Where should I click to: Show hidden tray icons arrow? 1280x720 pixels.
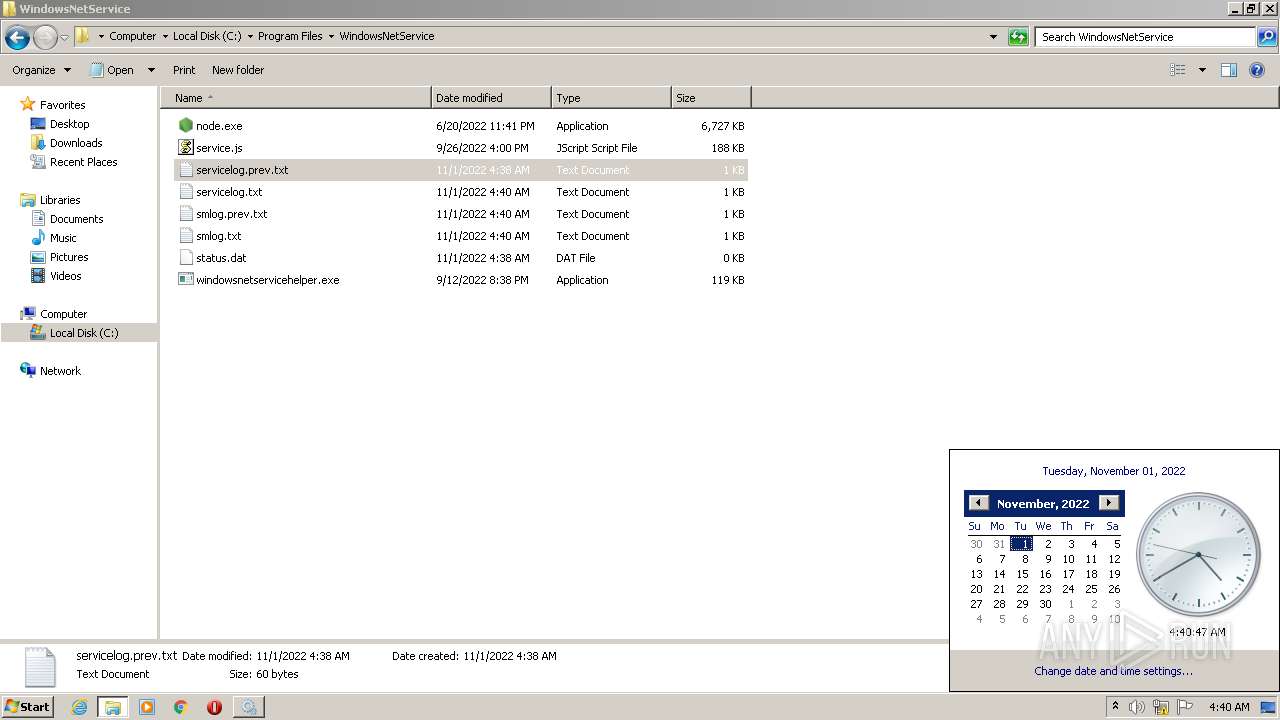click(x=1115, y=707)
